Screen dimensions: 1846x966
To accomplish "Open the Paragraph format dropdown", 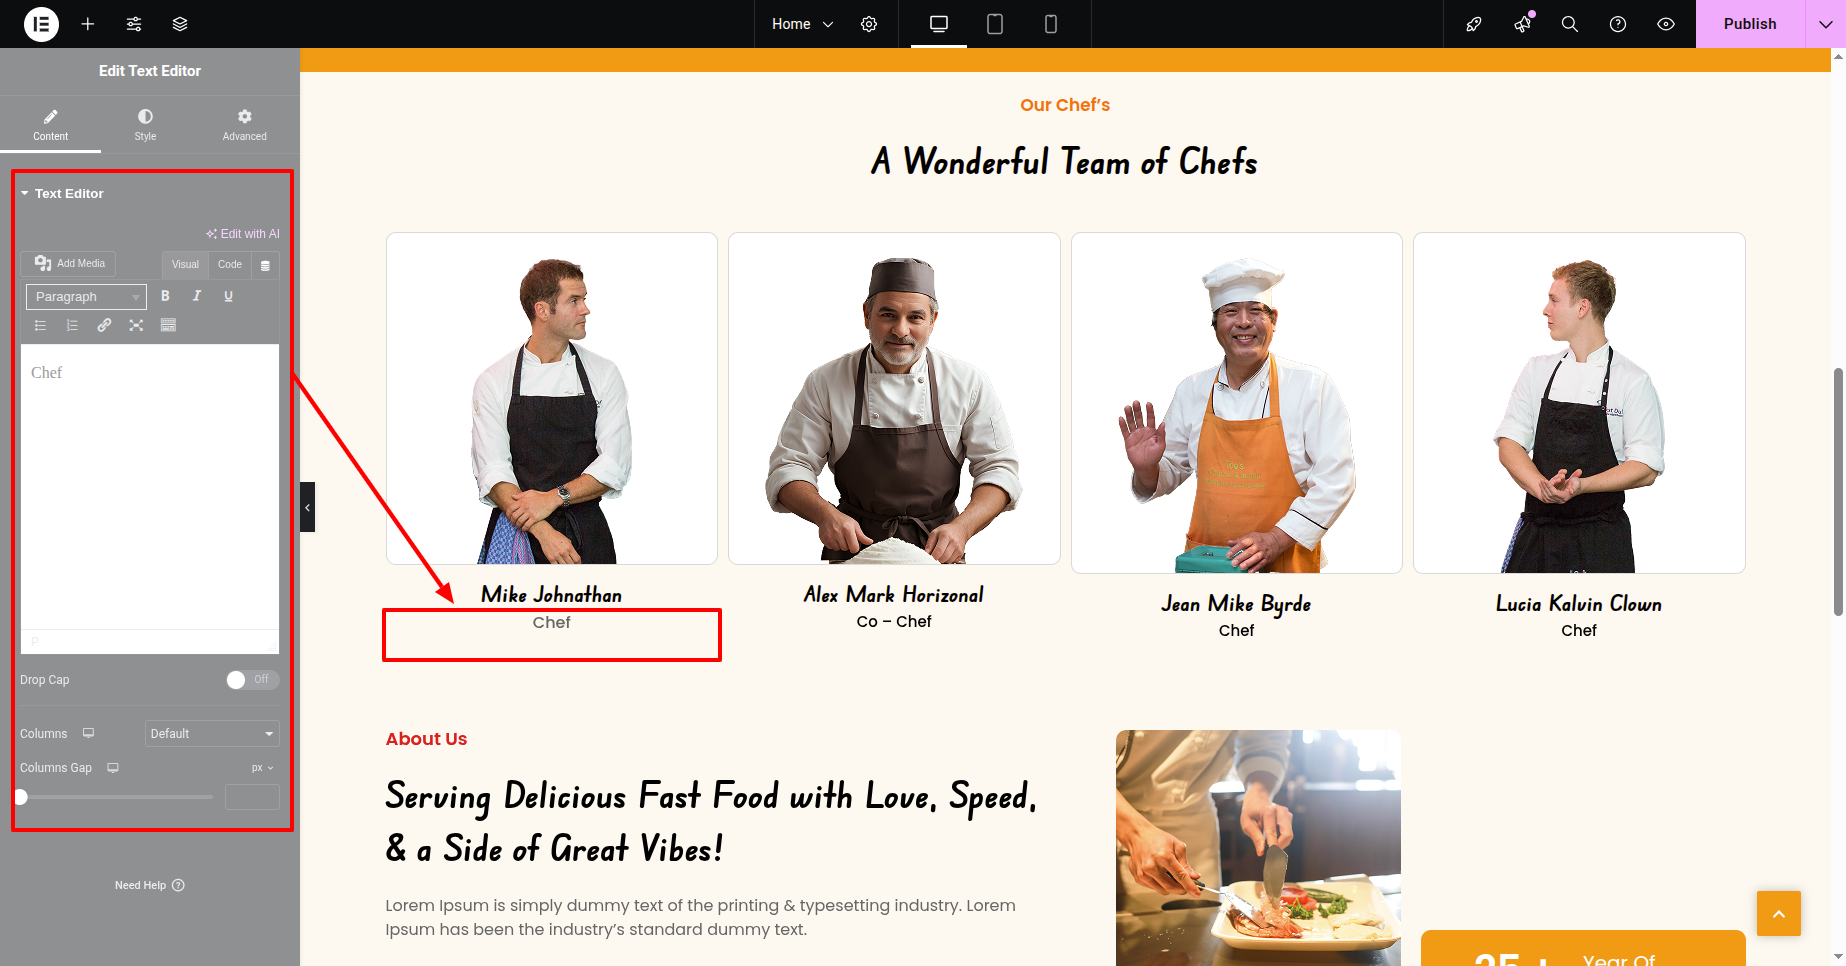I will click(86, 297).
